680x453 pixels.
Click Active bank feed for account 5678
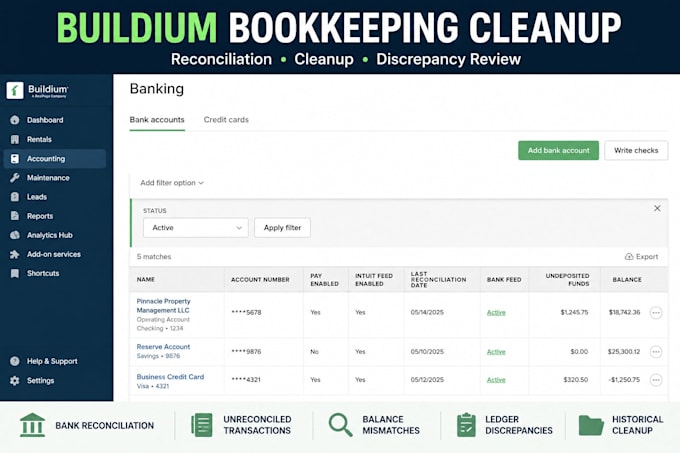[496, 313]
